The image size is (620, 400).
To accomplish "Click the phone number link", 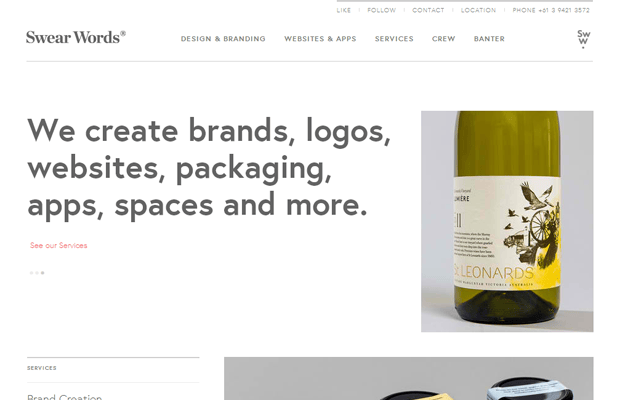I will 551,10.
